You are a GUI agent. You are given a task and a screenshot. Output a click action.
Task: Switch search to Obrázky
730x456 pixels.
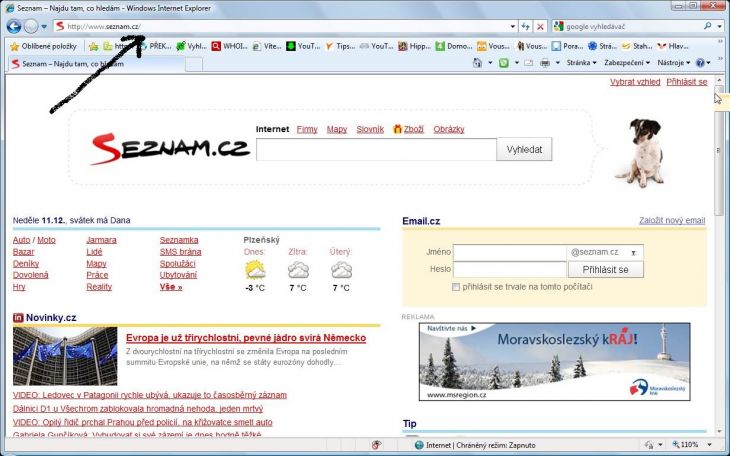(x=449, y=129)
